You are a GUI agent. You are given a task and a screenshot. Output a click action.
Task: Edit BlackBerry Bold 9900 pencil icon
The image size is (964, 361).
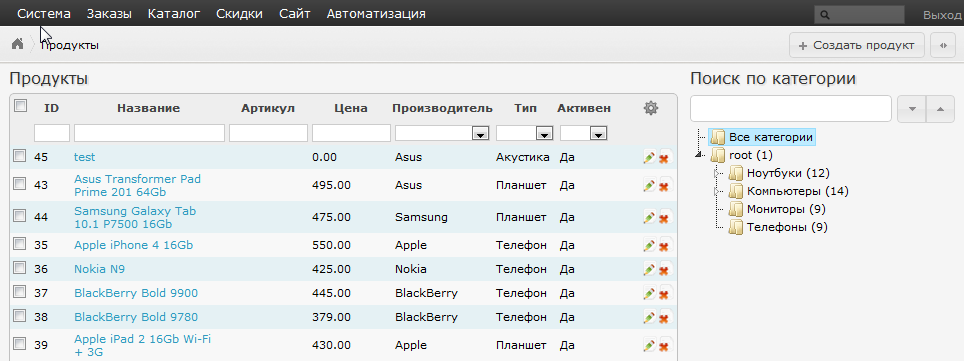tap(649, 293)
